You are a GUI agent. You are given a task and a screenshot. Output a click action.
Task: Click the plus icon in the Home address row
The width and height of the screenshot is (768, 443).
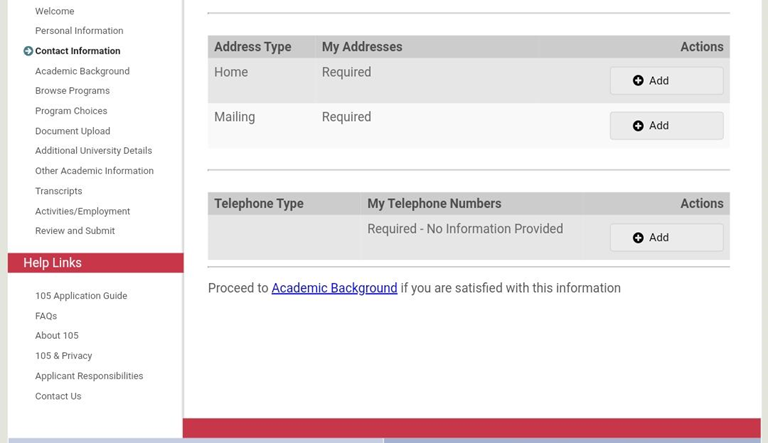point(638,81)
